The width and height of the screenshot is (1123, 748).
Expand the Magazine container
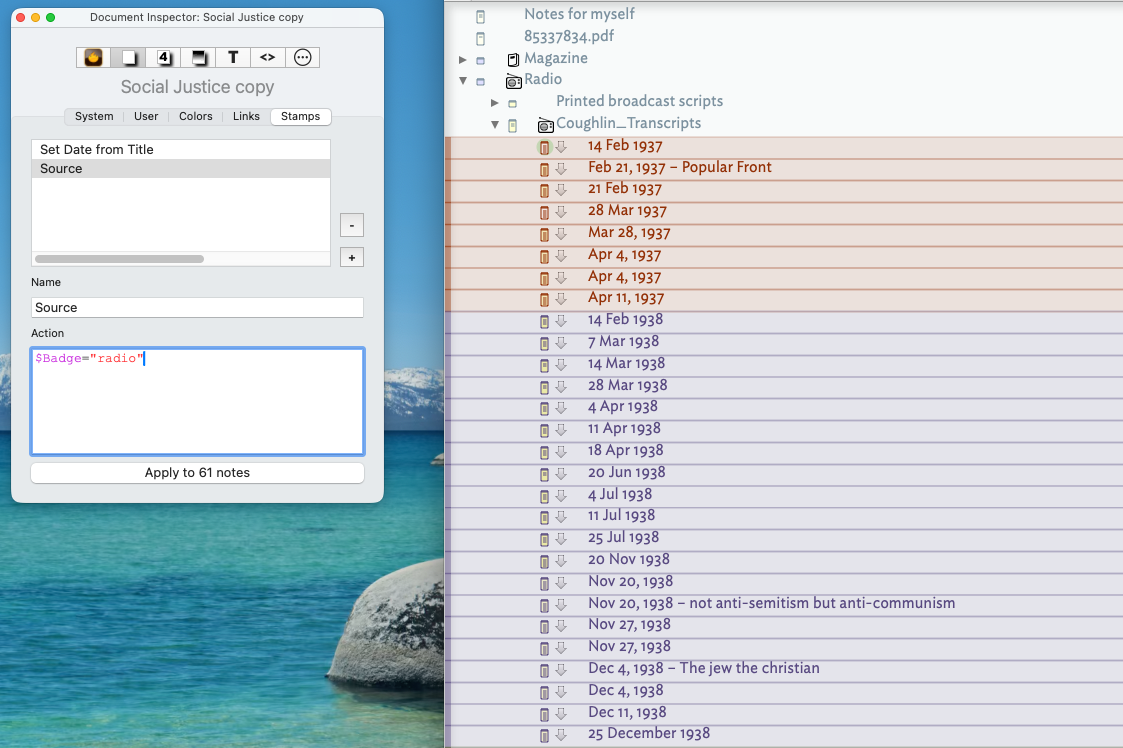463,59
